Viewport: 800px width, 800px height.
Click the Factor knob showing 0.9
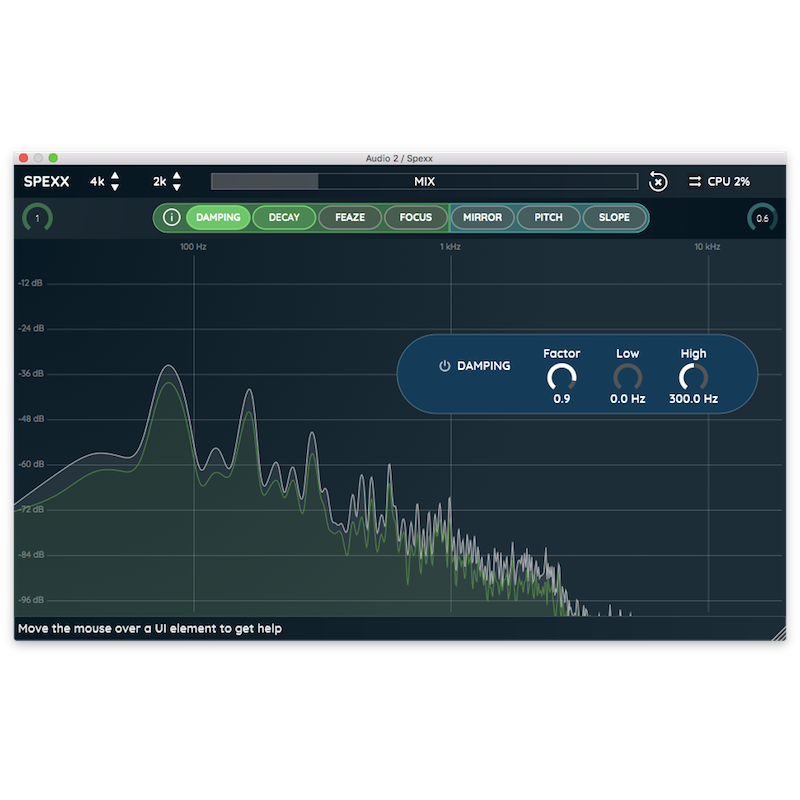tap(562, 377)
